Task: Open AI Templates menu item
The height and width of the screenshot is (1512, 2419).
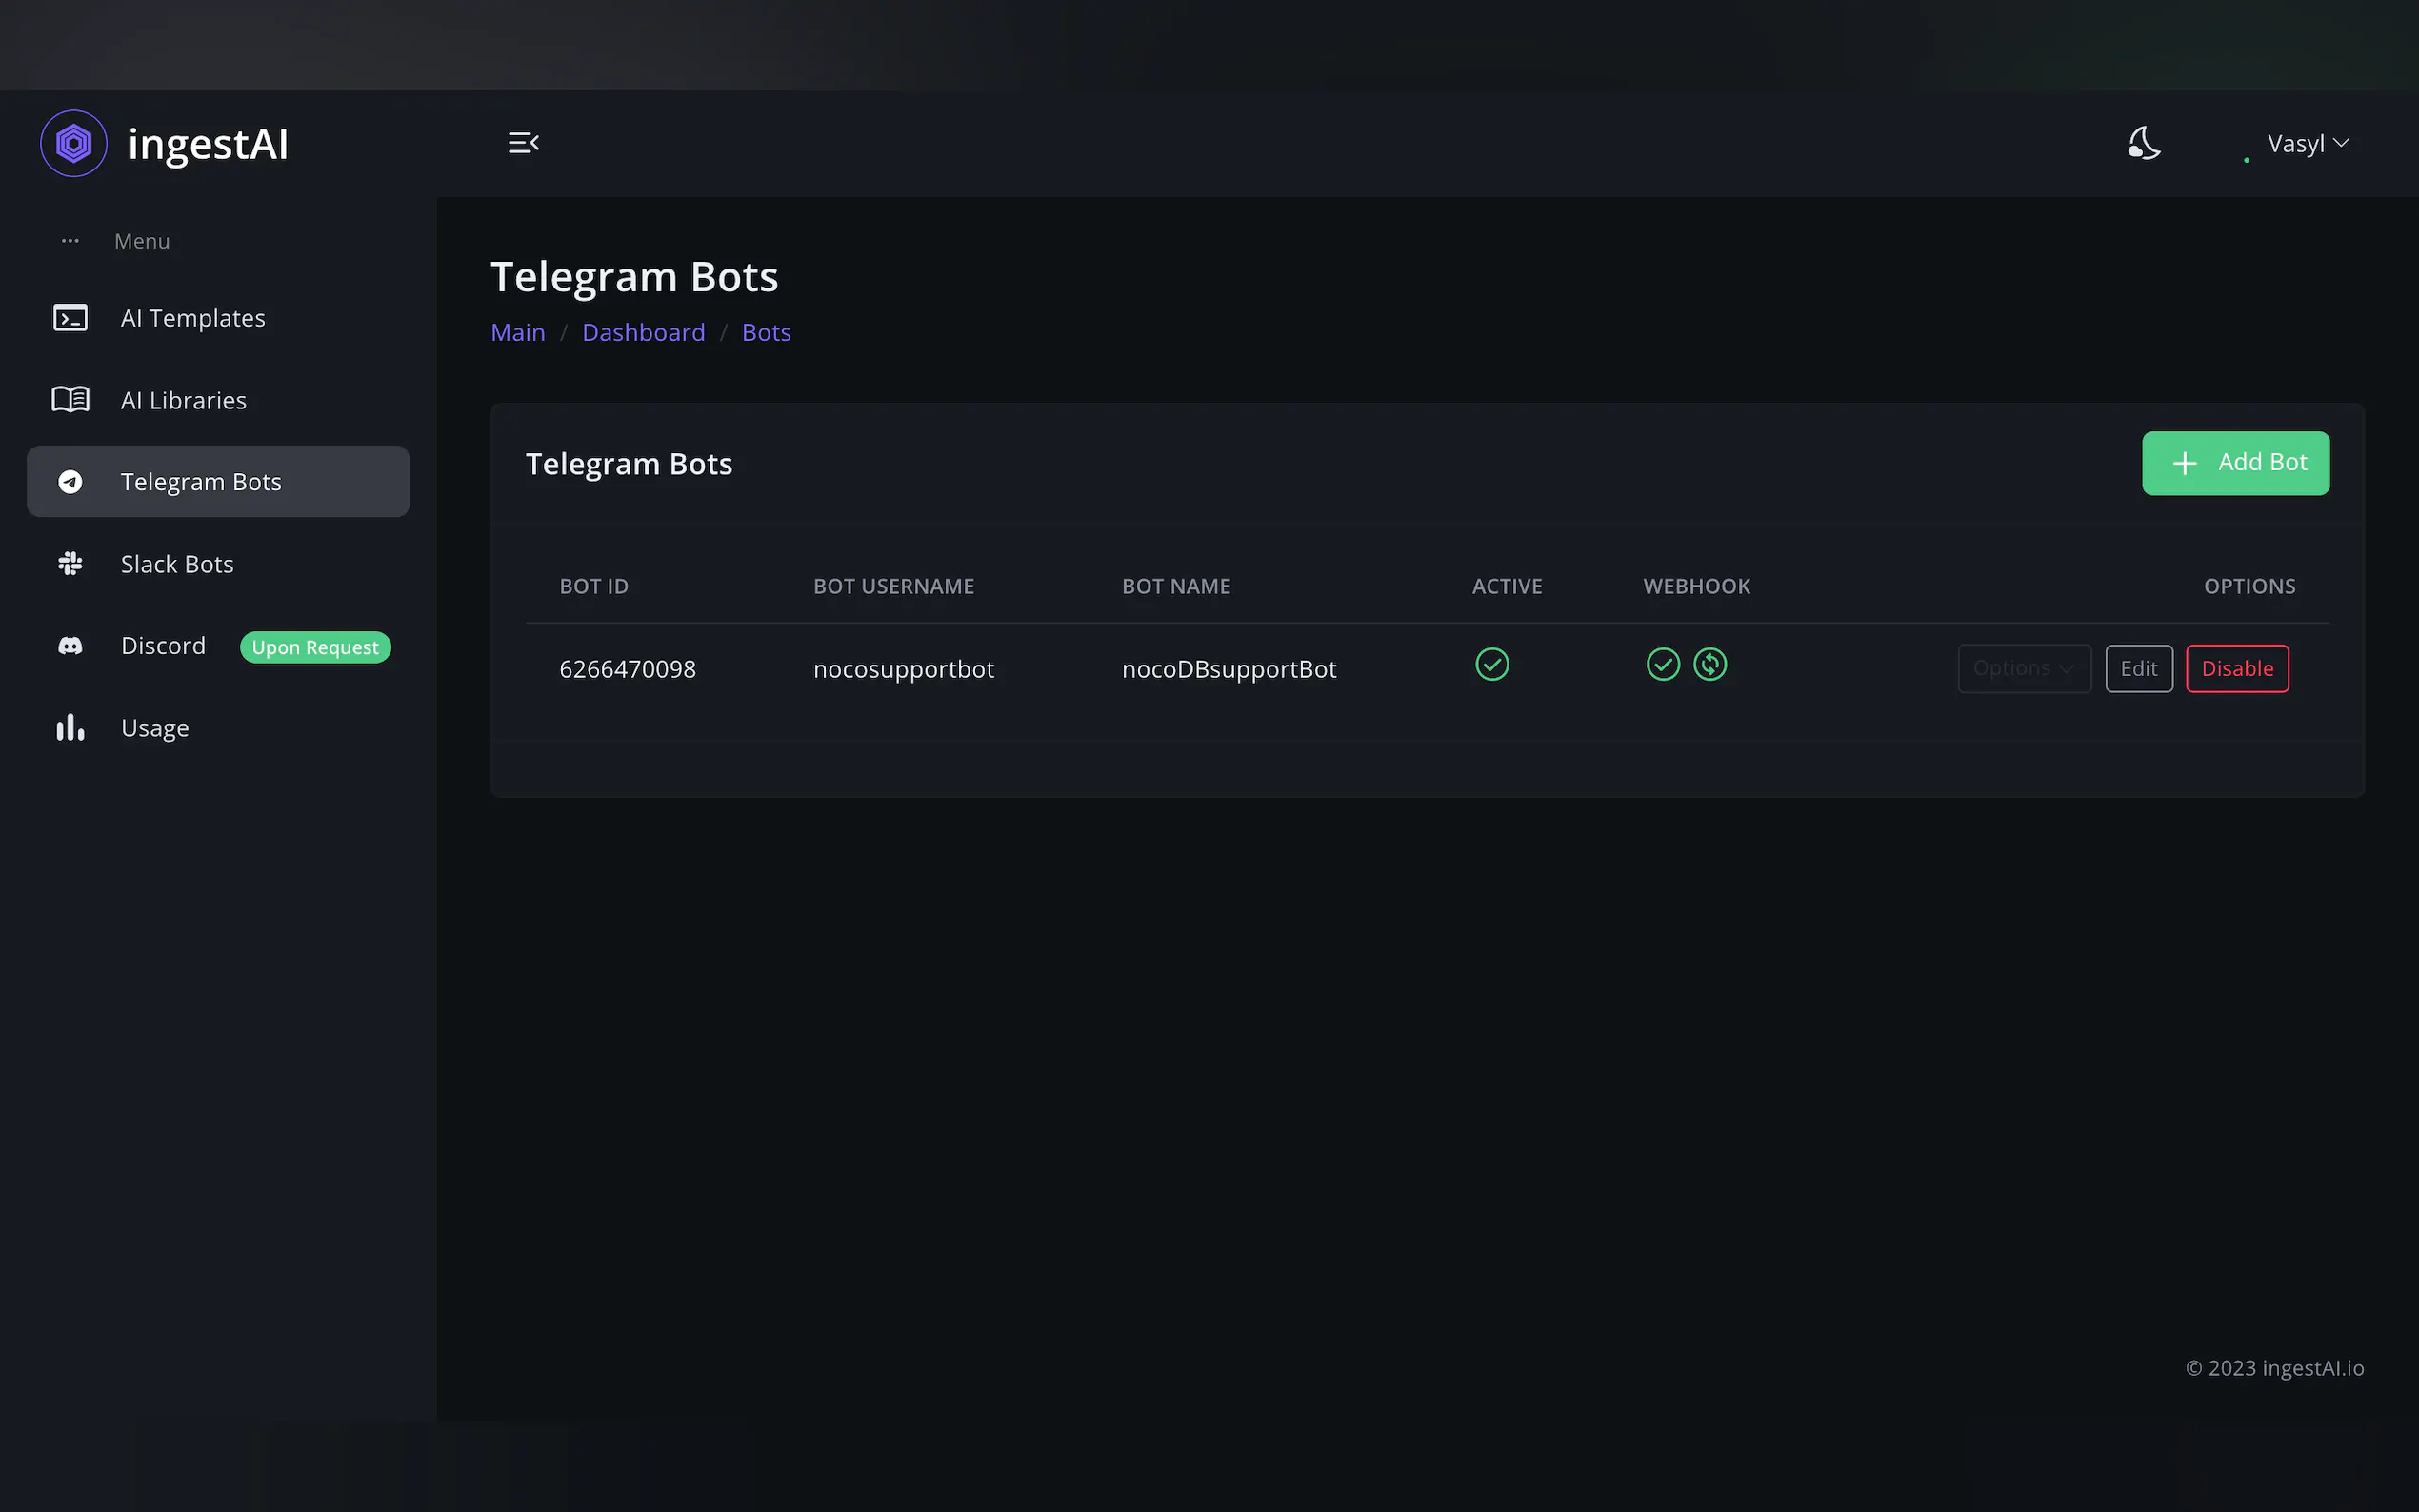Action: pos(218,318)
